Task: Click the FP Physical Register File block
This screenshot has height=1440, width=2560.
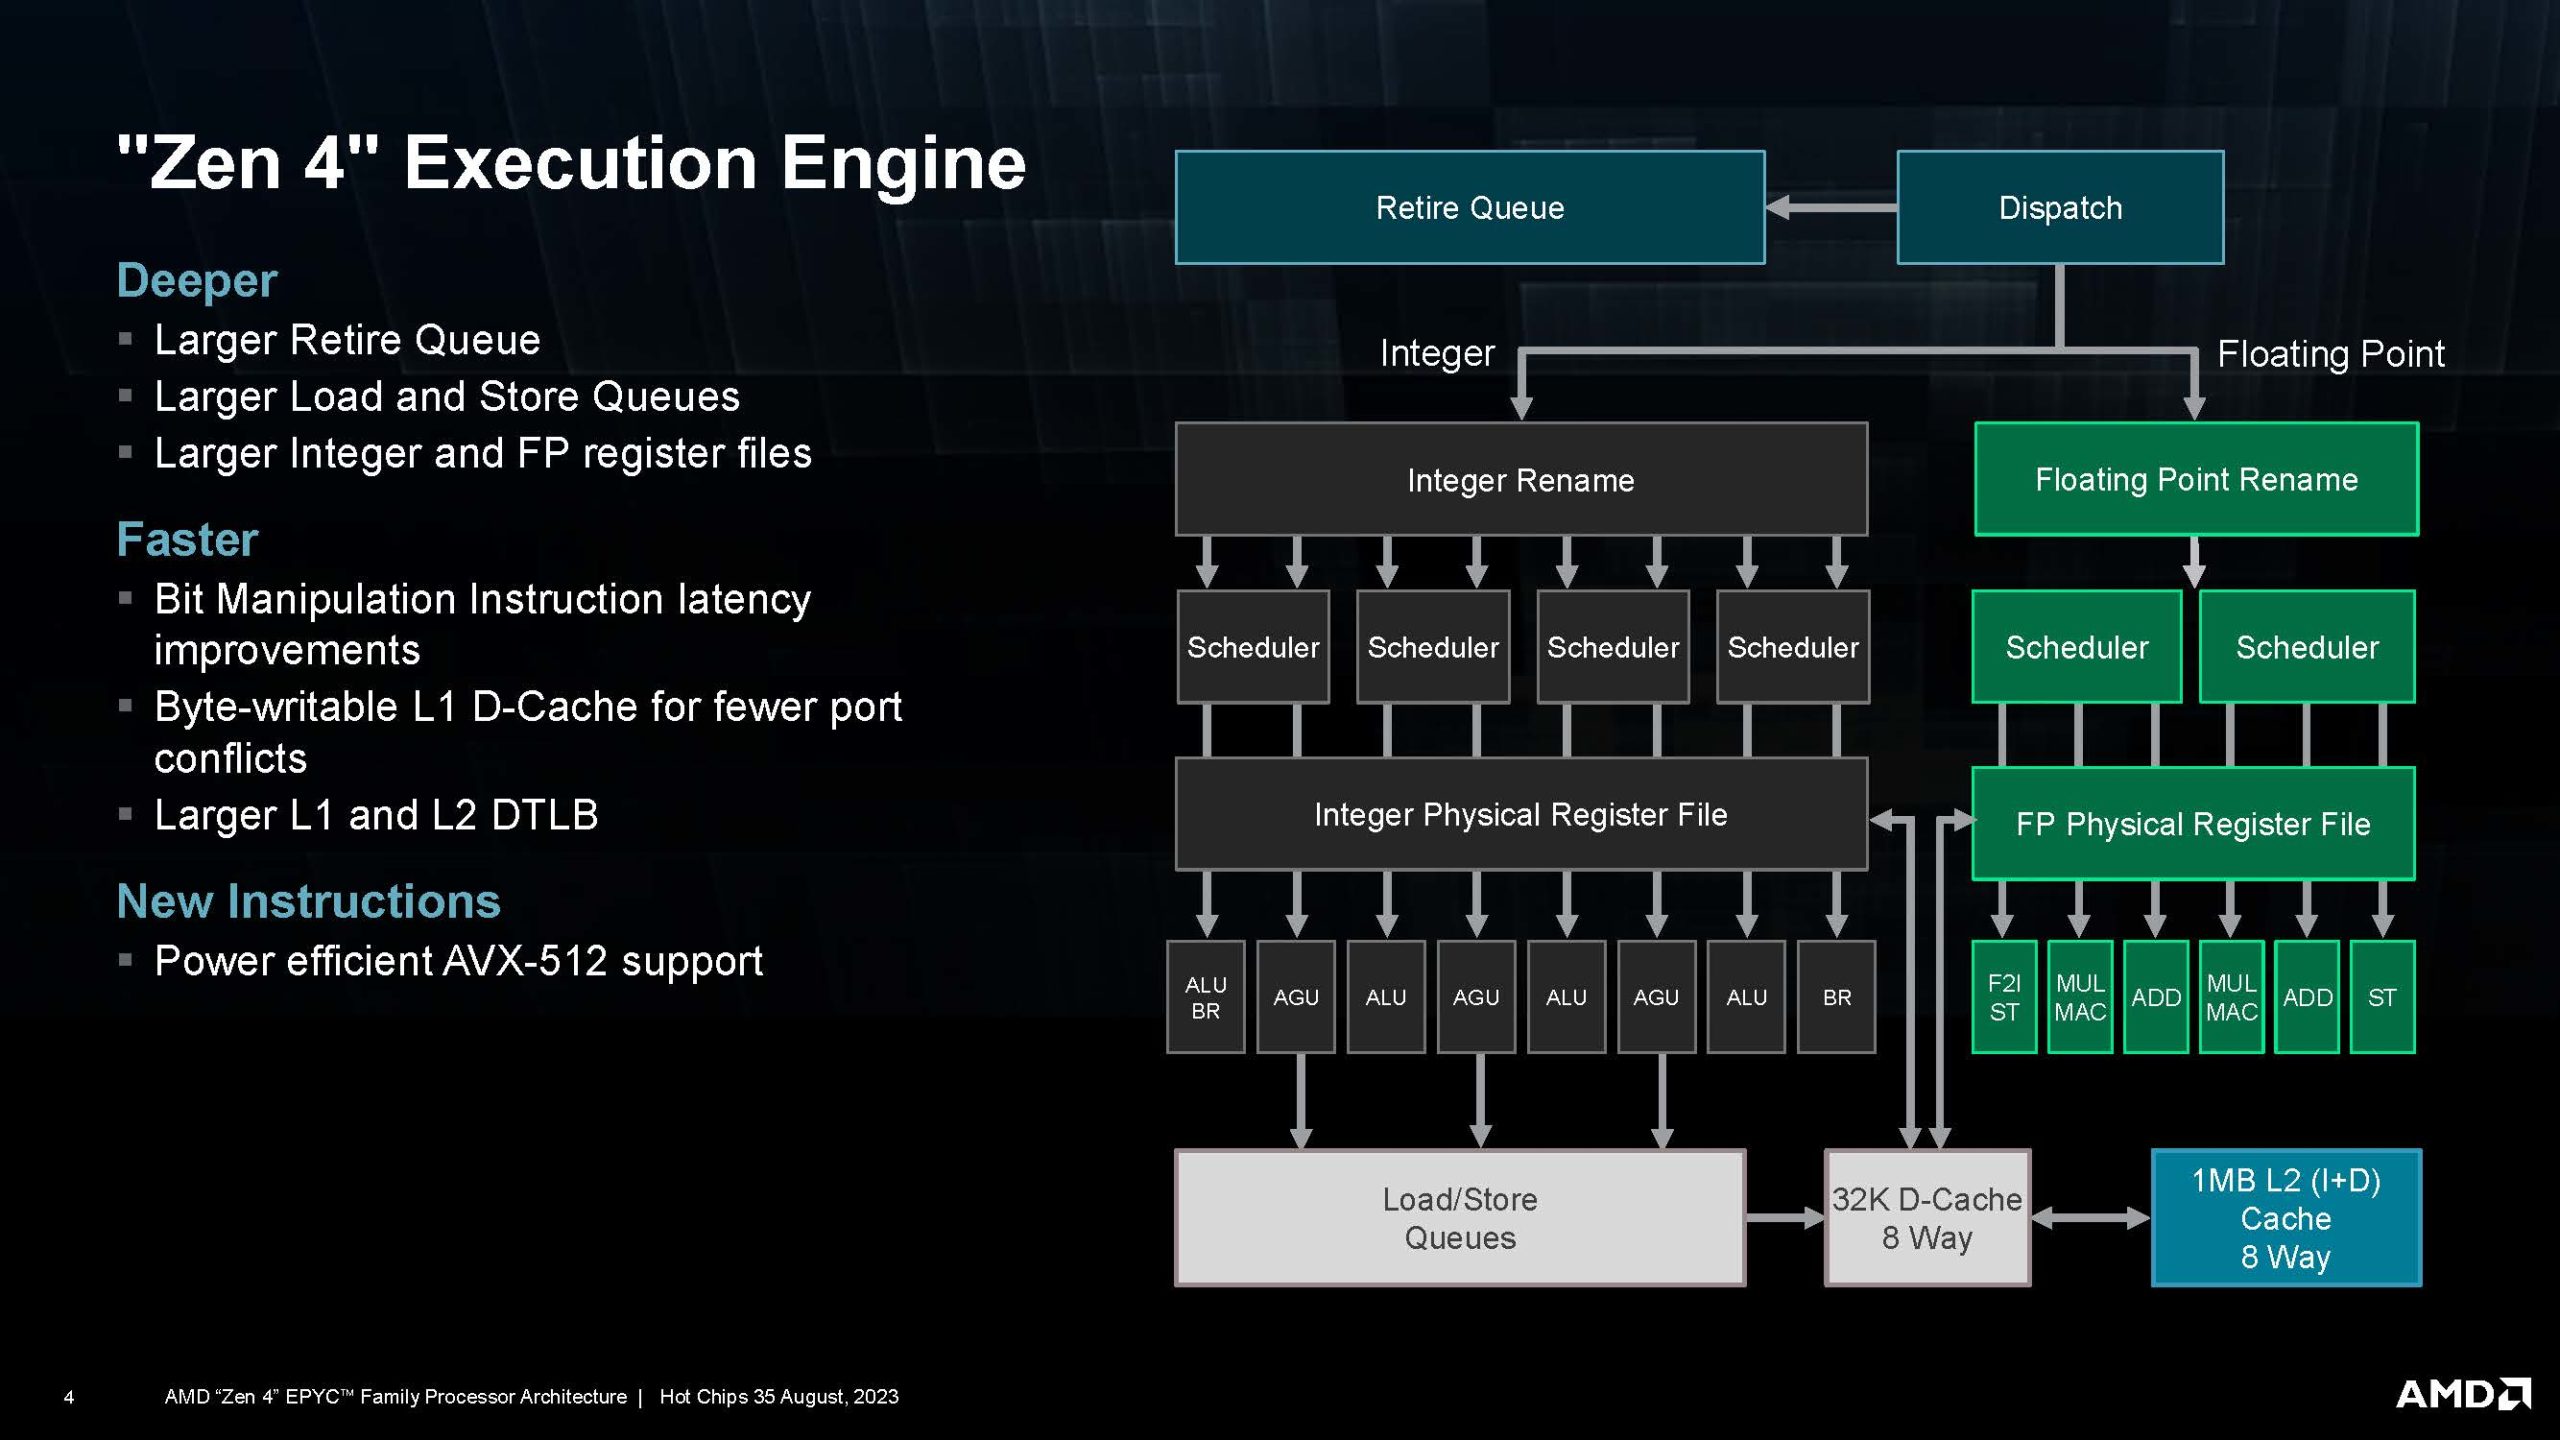Action: coord(2192,823)
